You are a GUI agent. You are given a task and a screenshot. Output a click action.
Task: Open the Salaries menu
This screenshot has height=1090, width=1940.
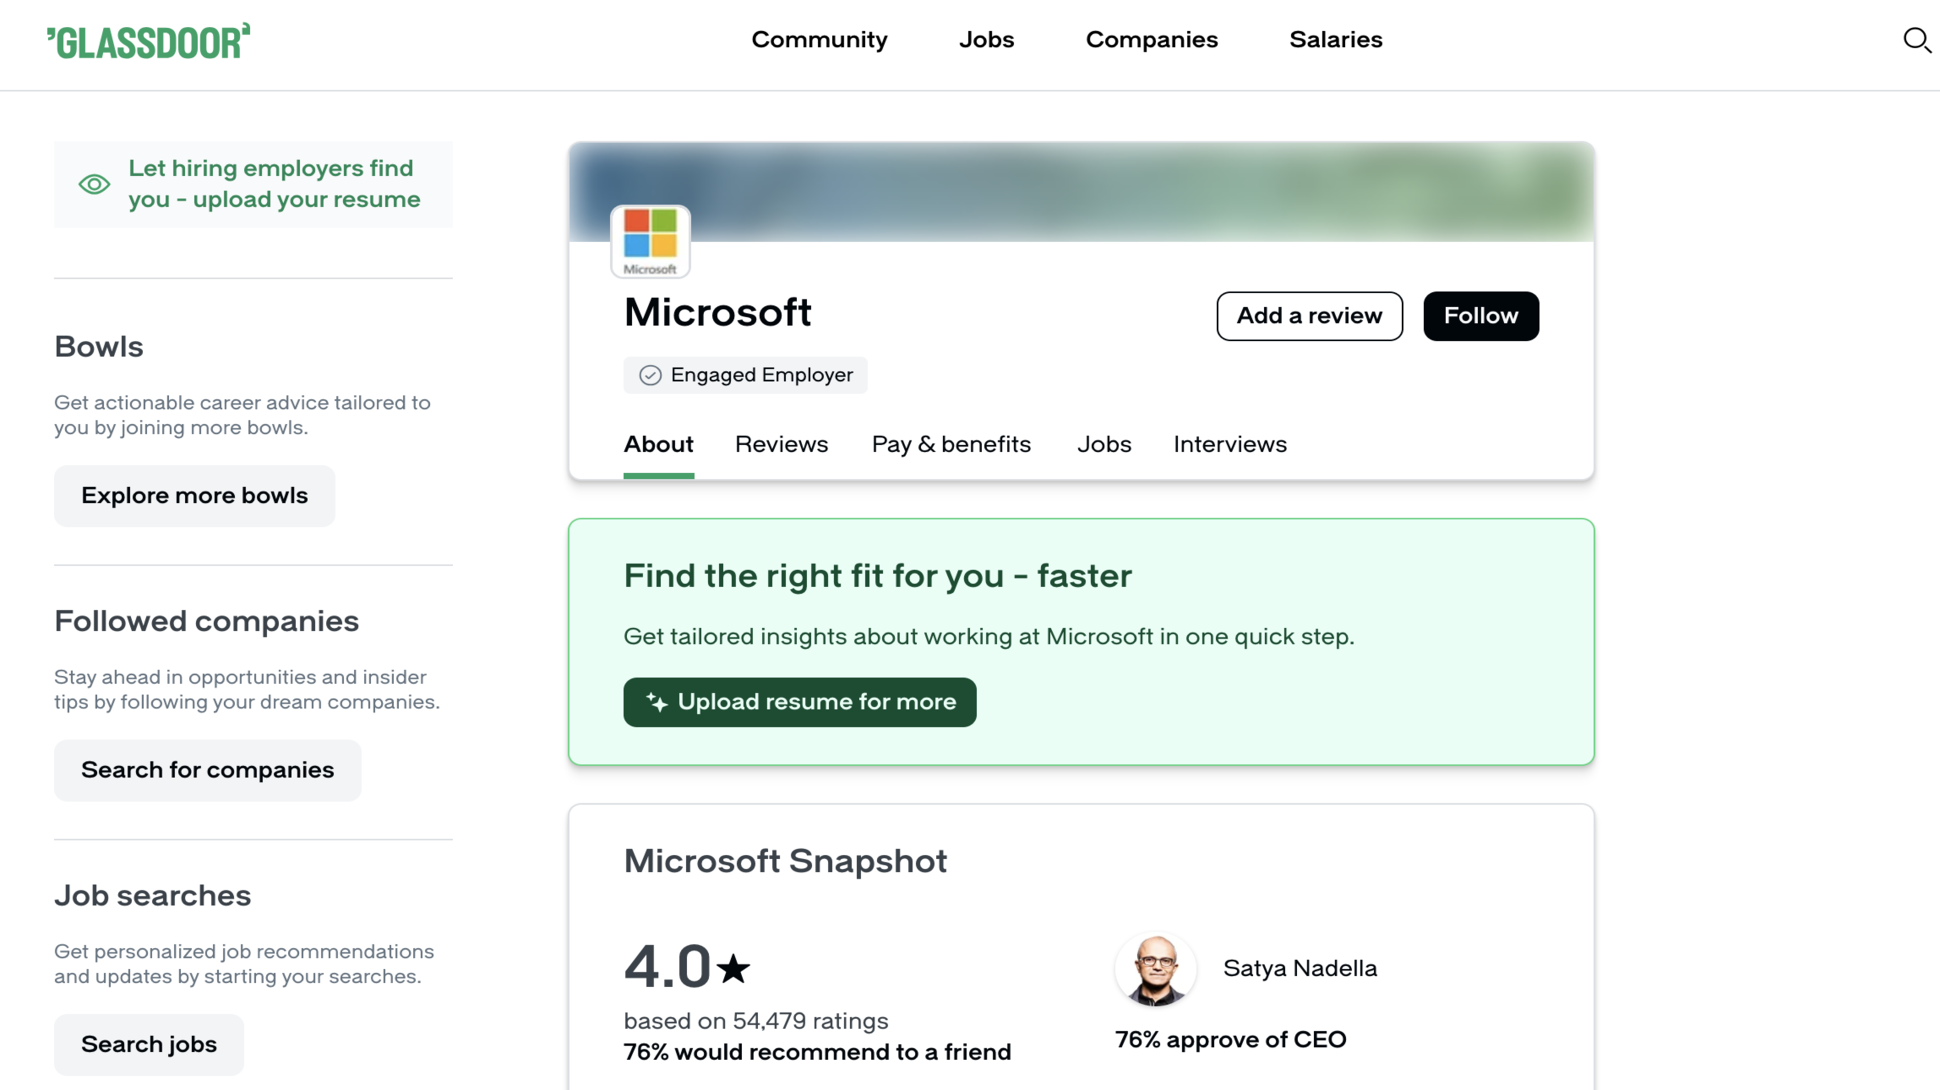[1336, 40]
